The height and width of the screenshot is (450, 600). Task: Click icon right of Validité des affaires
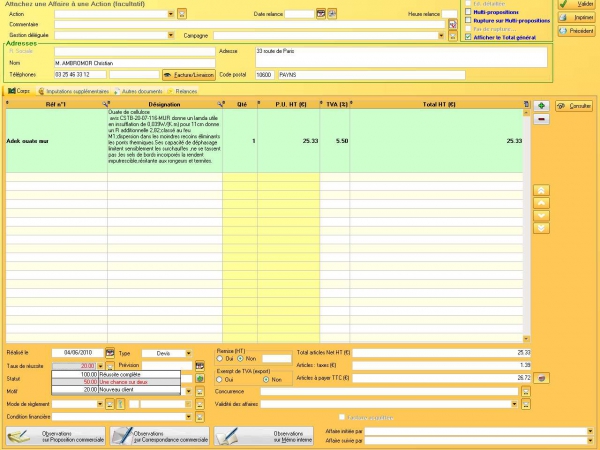[x=526, y=404]
